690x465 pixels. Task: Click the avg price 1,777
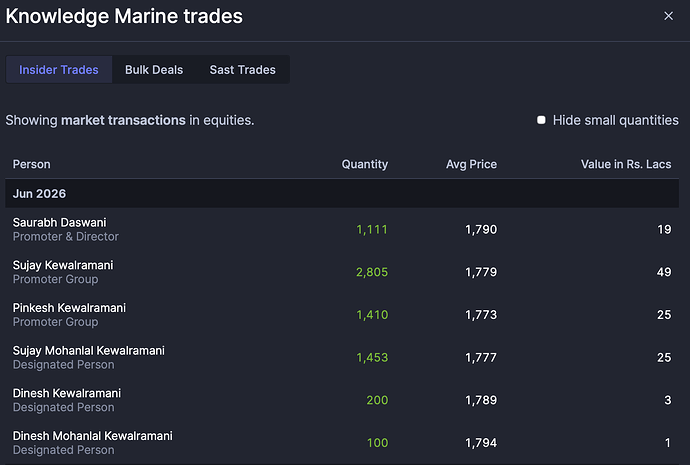[x=481, y=357]
